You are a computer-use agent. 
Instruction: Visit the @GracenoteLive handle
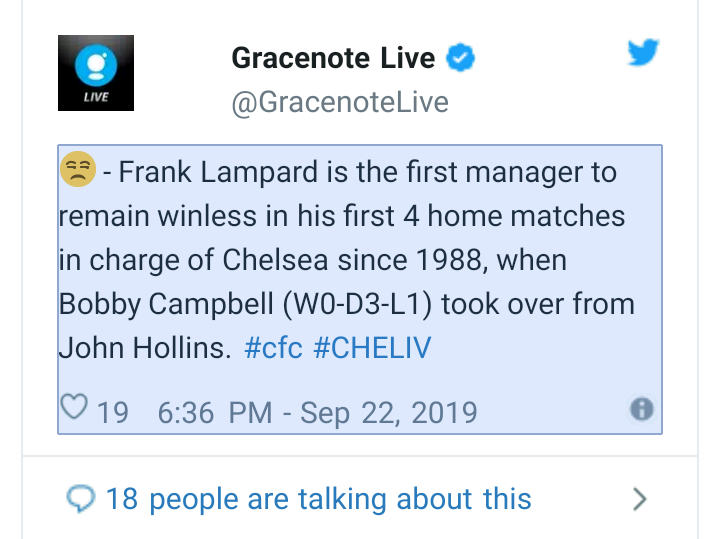pos(340,102)
